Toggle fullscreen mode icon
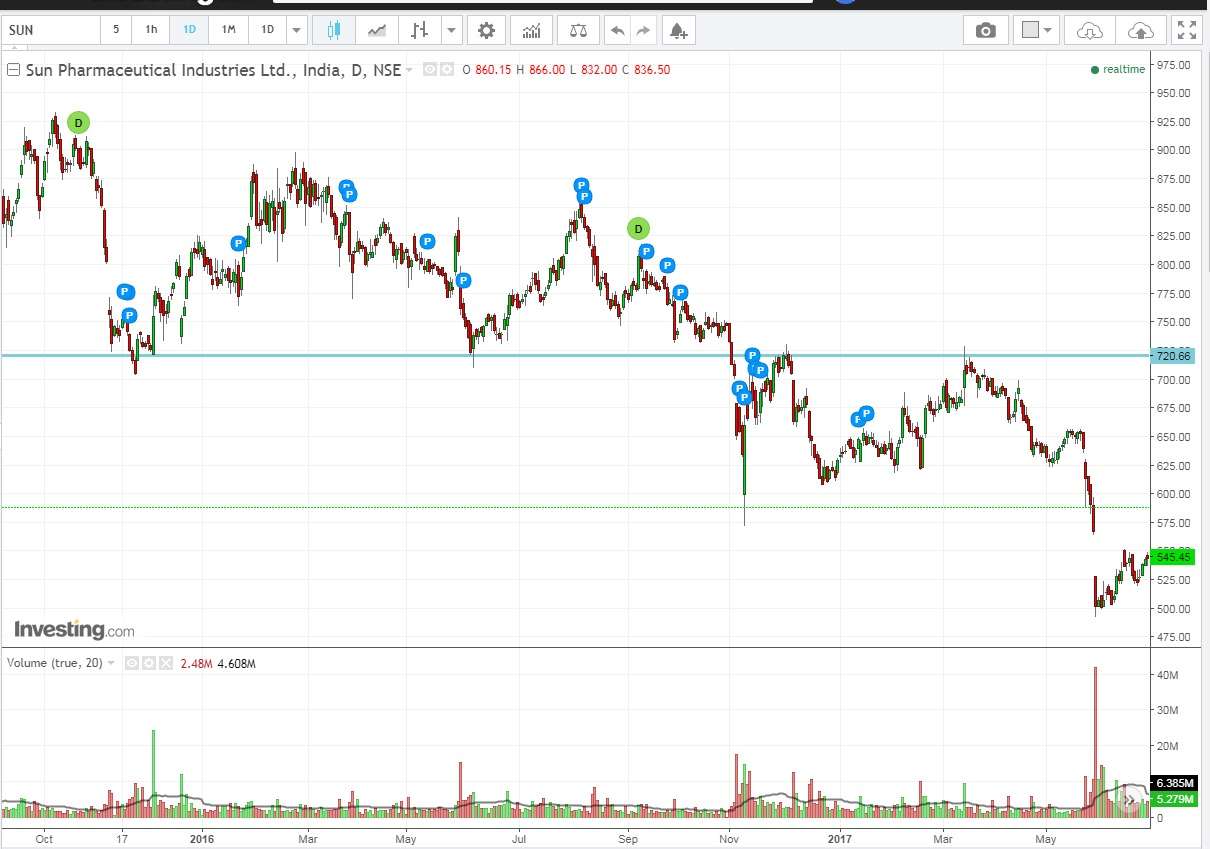The width and height of the screenshot is (1210, 849). tap(1187, 30)
